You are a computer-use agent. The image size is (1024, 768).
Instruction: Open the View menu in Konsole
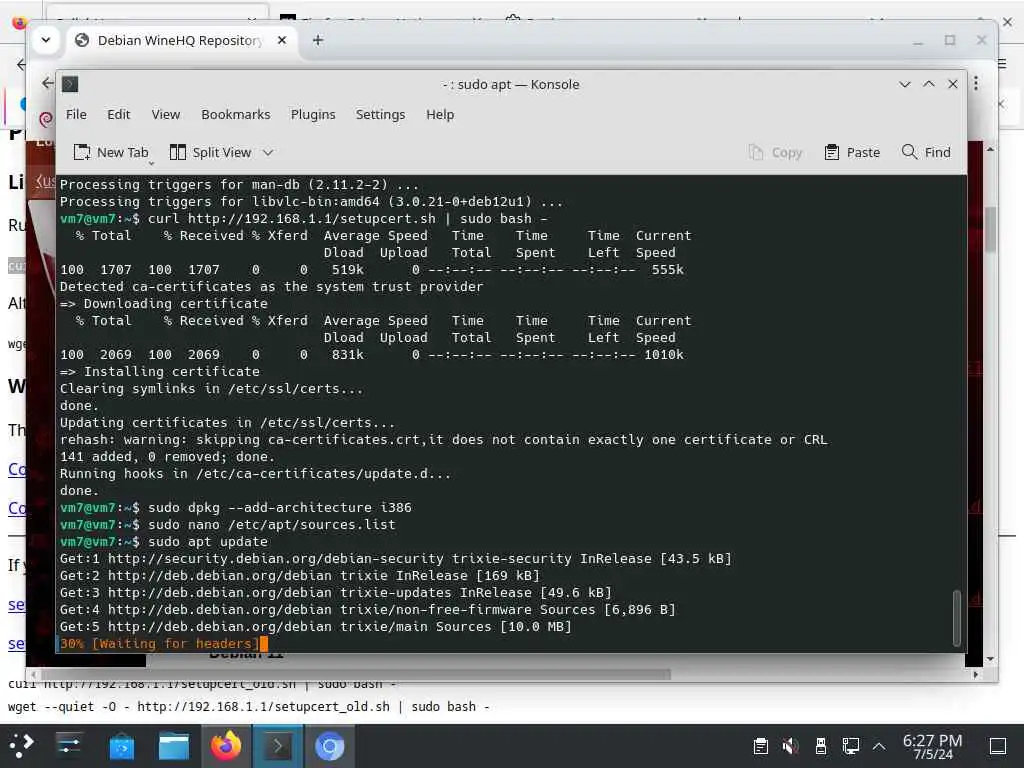click(165, 114)
